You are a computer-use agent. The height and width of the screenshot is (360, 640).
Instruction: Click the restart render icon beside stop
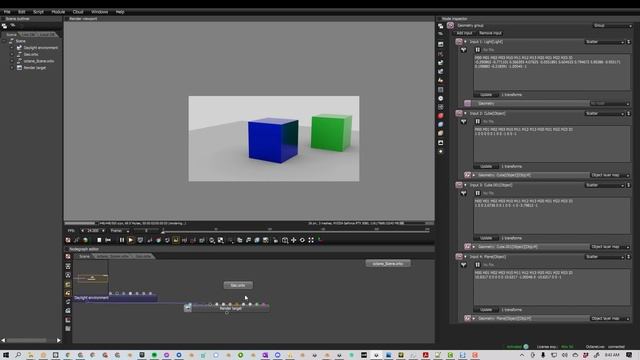coord(108,240)
